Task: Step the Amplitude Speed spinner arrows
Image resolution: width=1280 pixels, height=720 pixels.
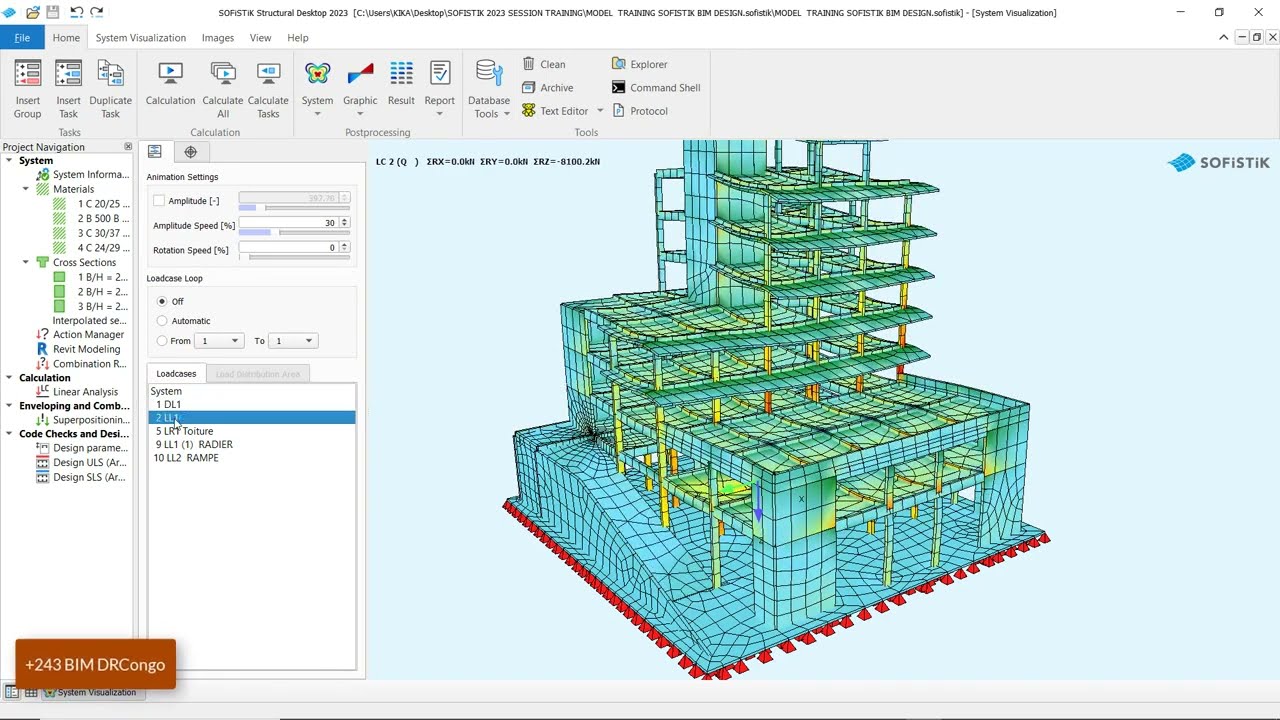Action: tap(345, 222)
